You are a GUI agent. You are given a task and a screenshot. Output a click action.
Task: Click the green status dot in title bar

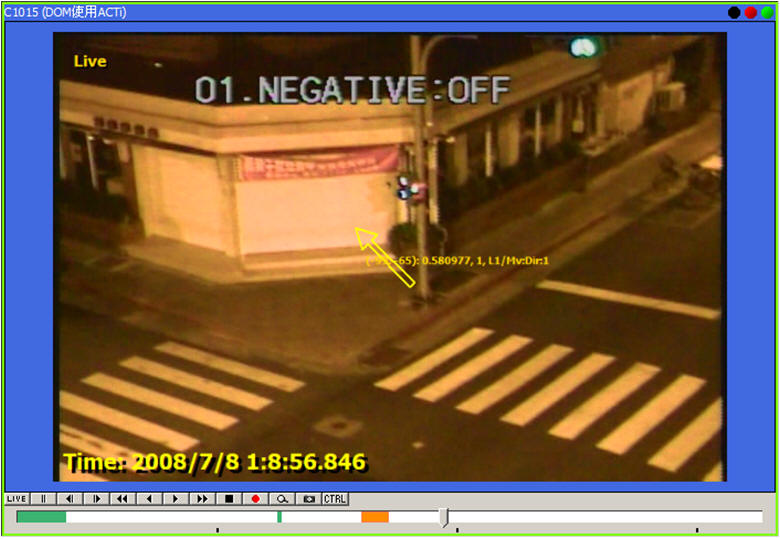pos(766,12)
